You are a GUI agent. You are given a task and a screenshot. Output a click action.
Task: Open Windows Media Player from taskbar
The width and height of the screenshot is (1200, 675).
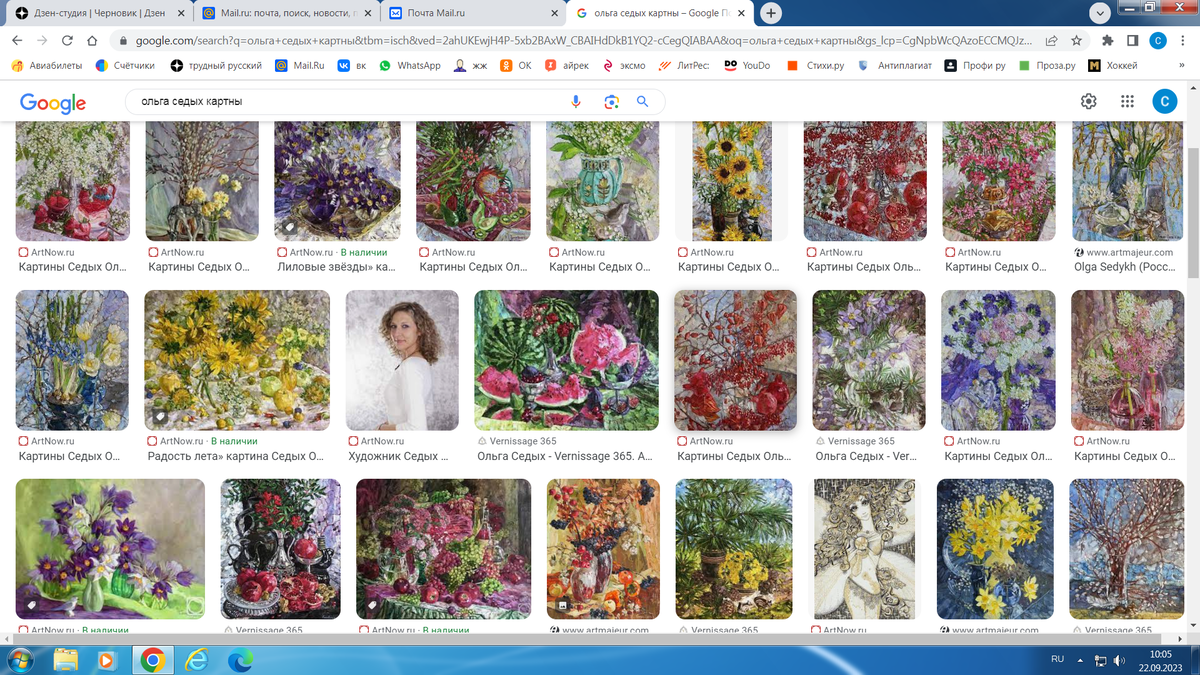point(108,660)
